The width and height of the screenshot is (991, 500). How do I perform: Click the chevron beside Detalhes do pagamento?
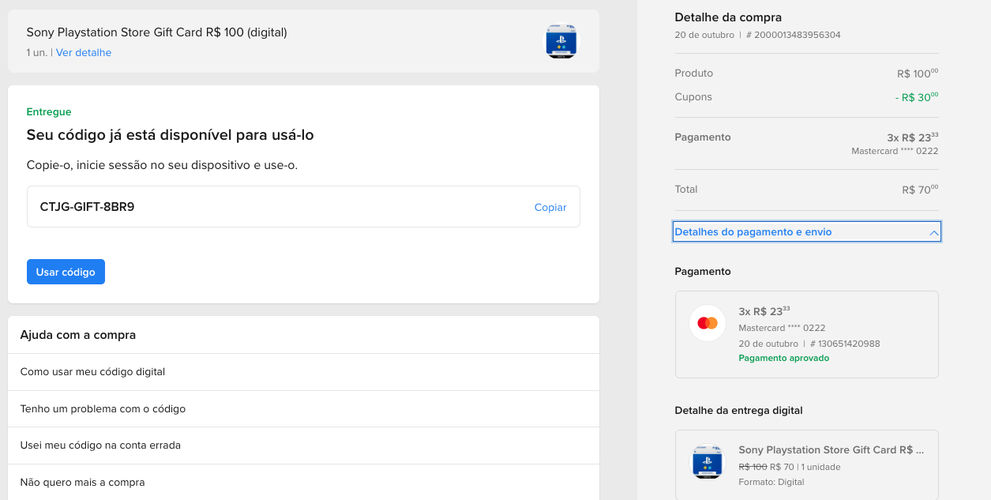[x=933, y=233]
